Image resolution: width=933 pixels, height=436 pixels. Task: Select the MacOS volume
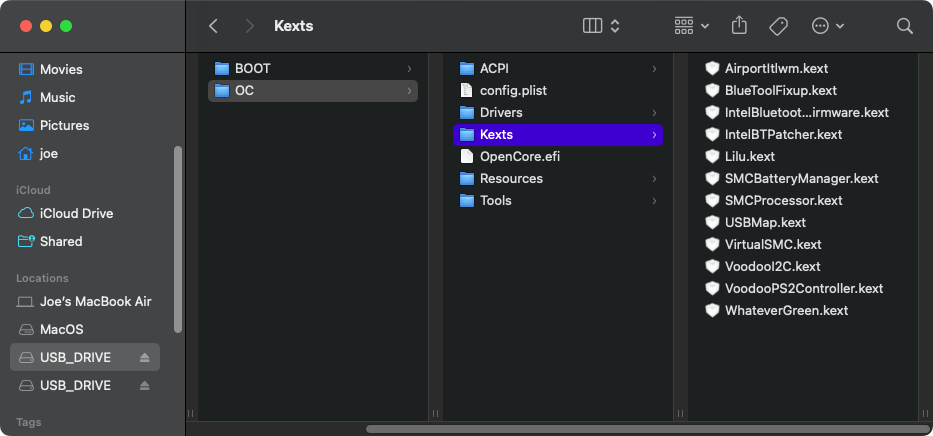(x=83, y=330)
